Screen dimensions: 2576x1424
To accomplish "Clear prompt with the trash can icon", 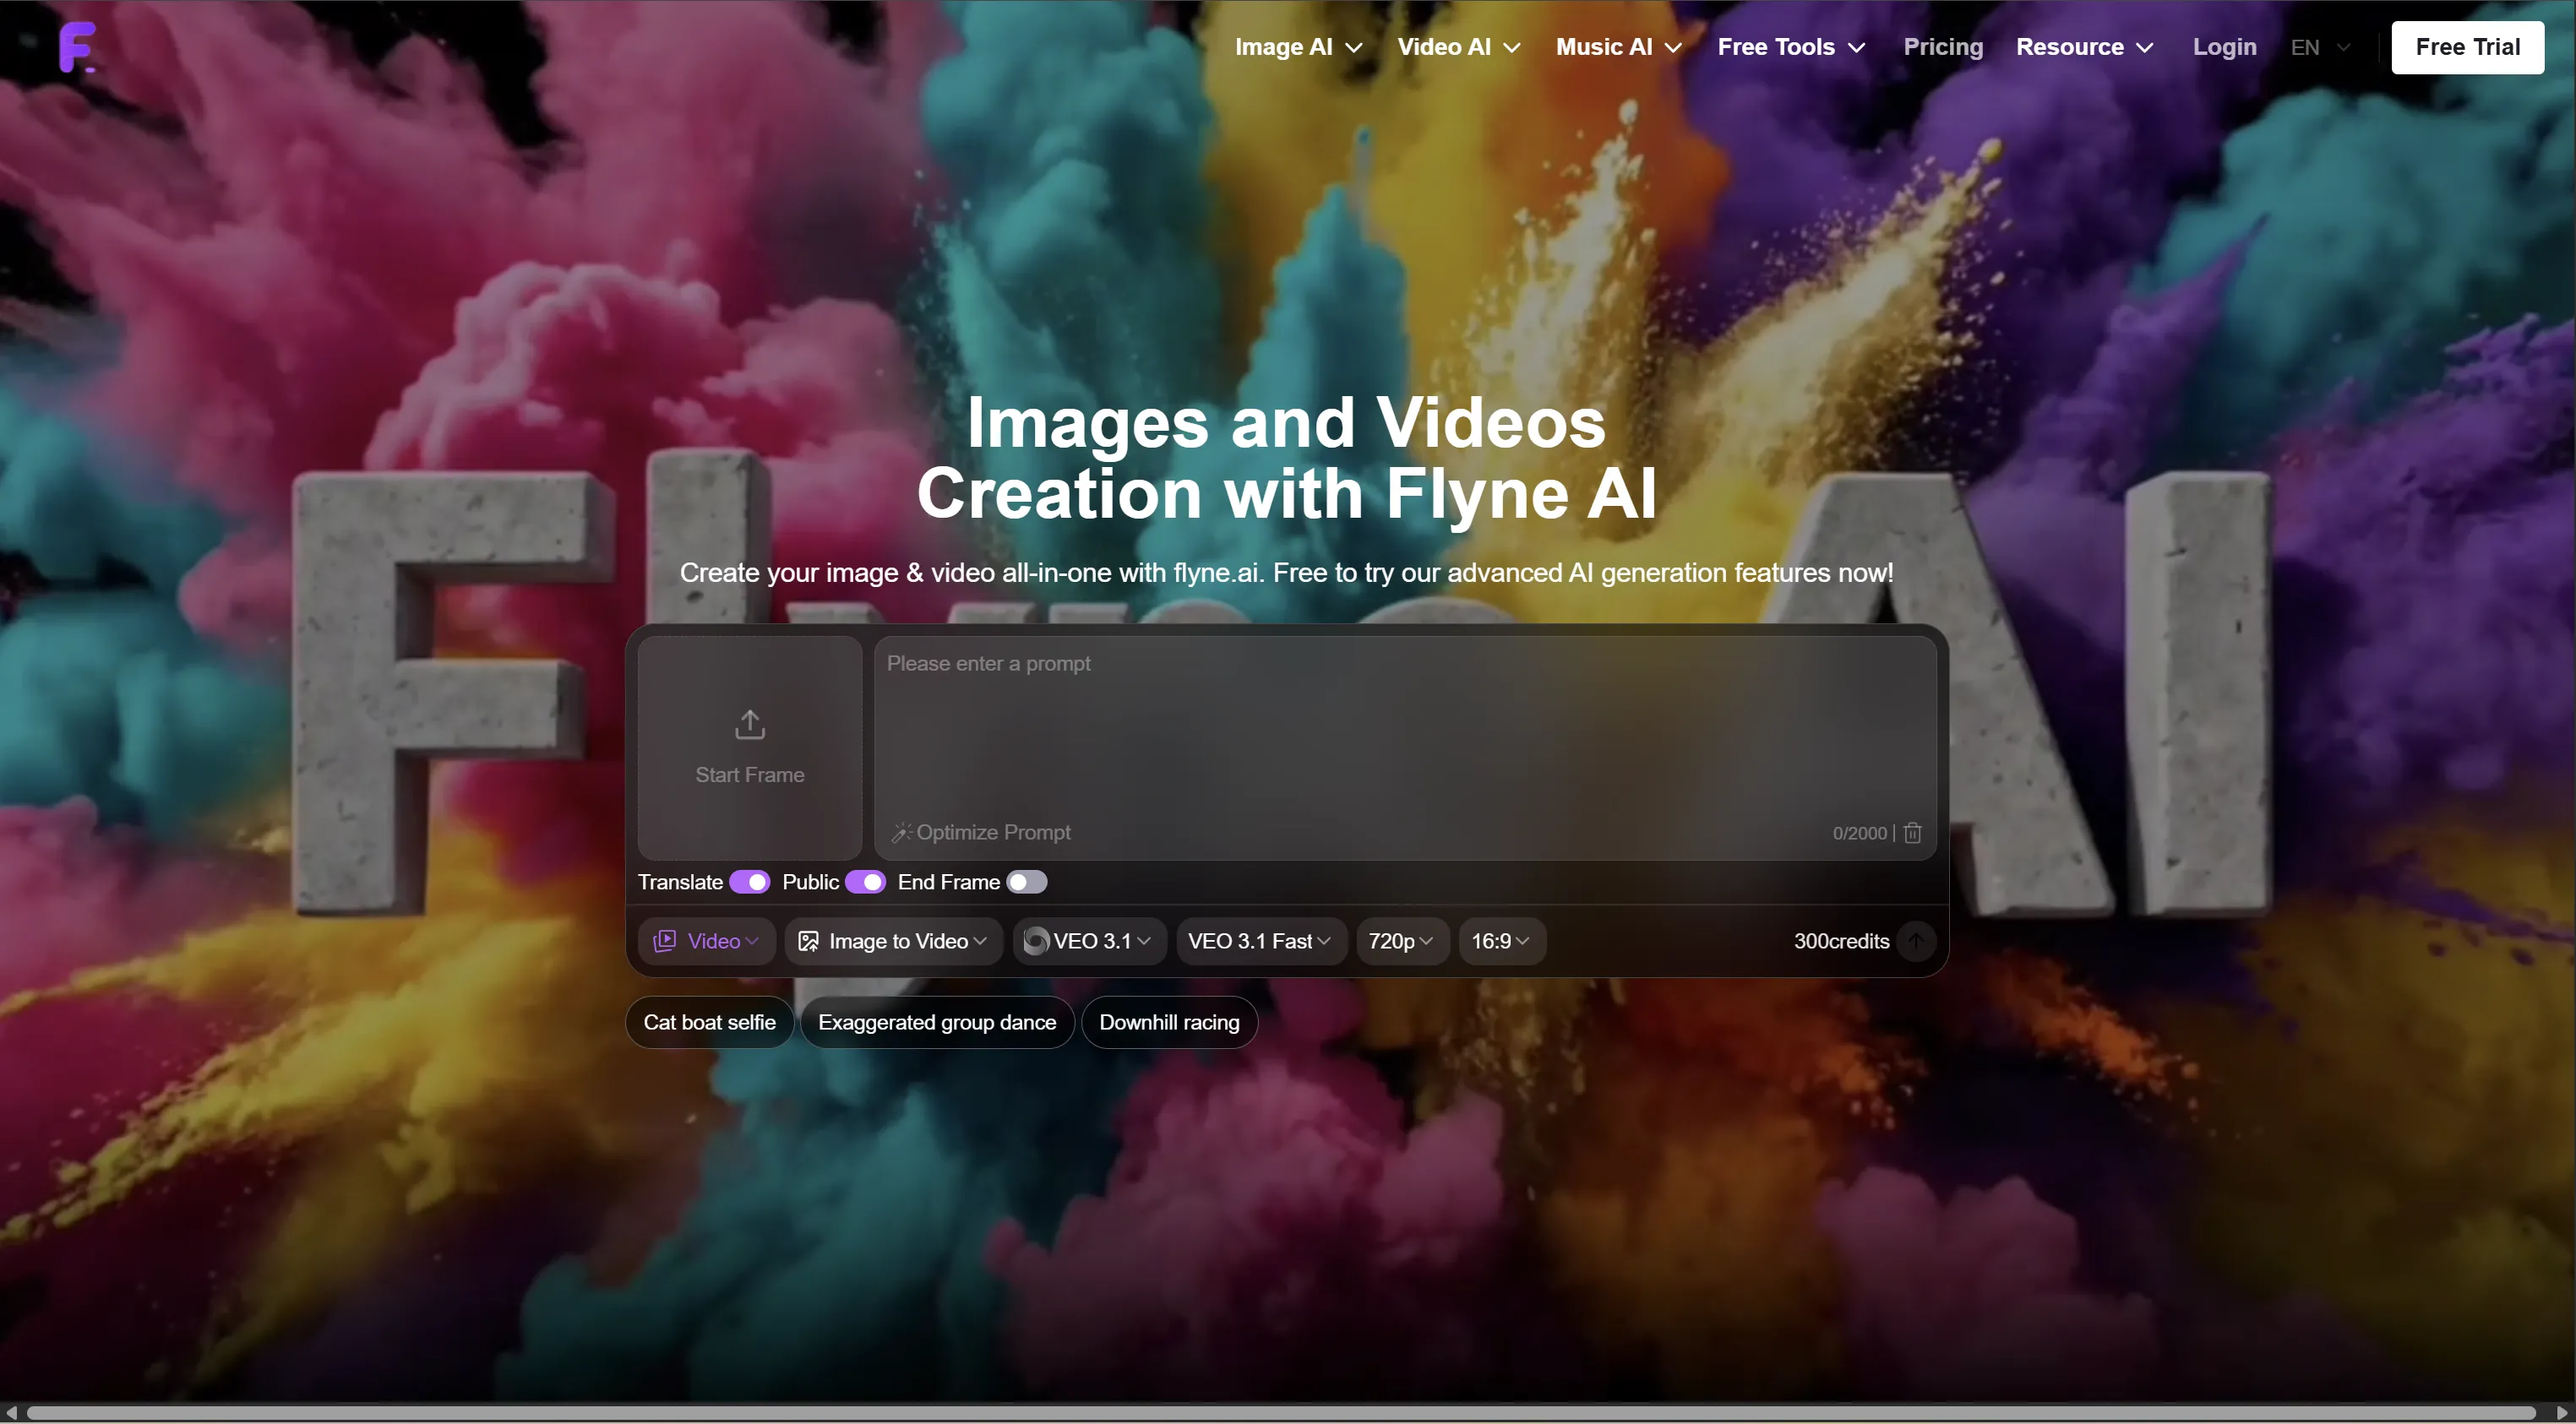I will pos(1912,832).
